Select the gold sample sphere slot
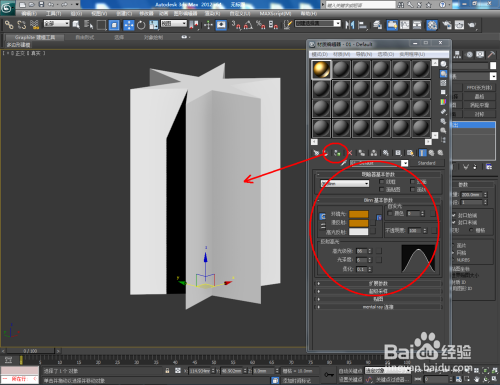This screenshot has height=385, width=500. tap(321, 69)
